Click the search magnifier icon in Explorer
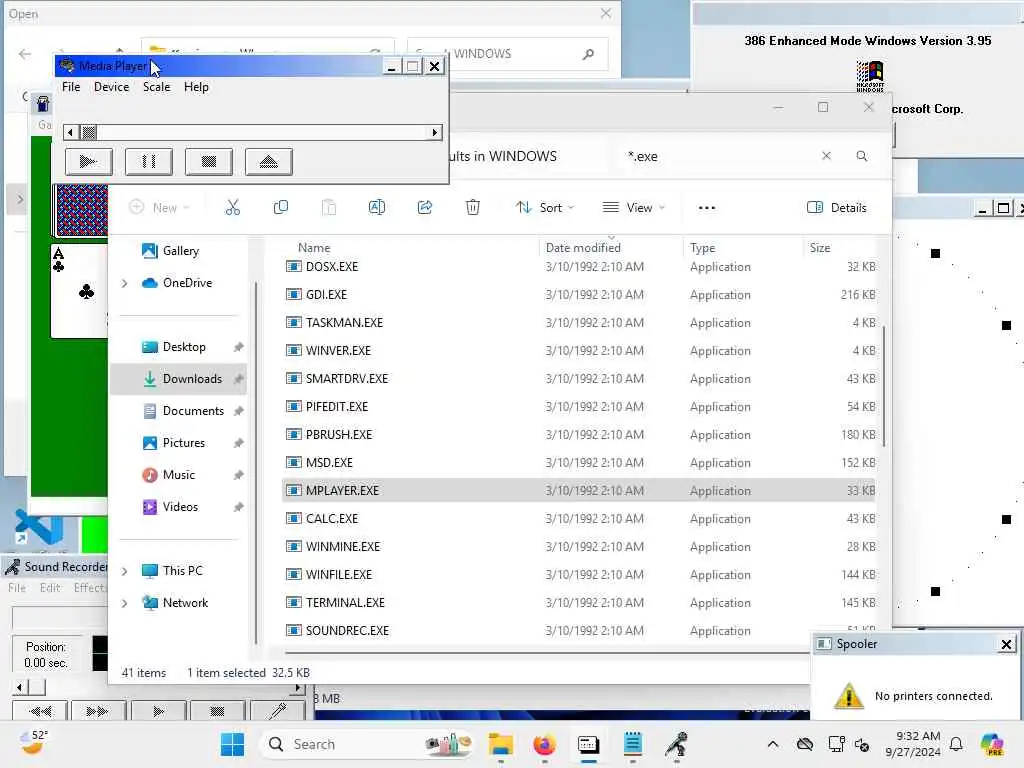 point(862,156)
